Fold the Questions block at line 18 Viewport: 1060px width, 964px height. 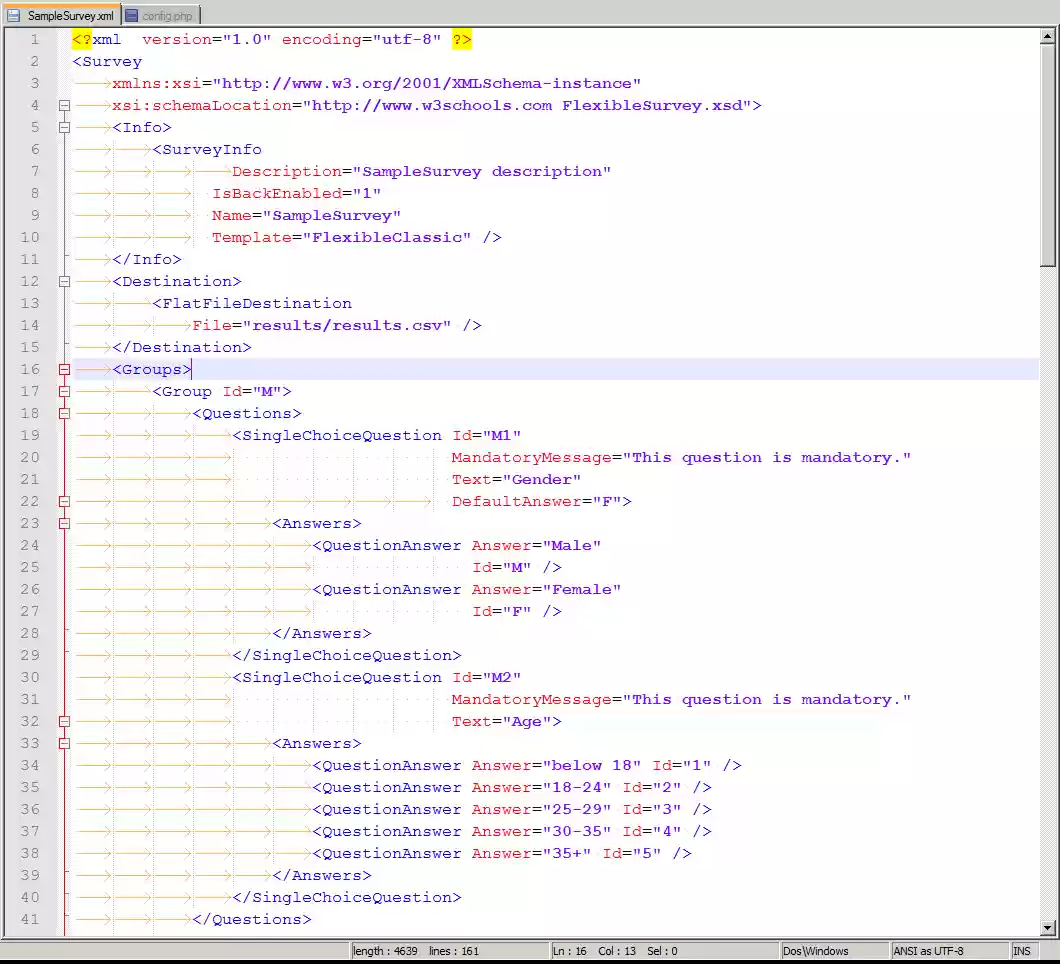pyautogui.click(x=65, y=414)
